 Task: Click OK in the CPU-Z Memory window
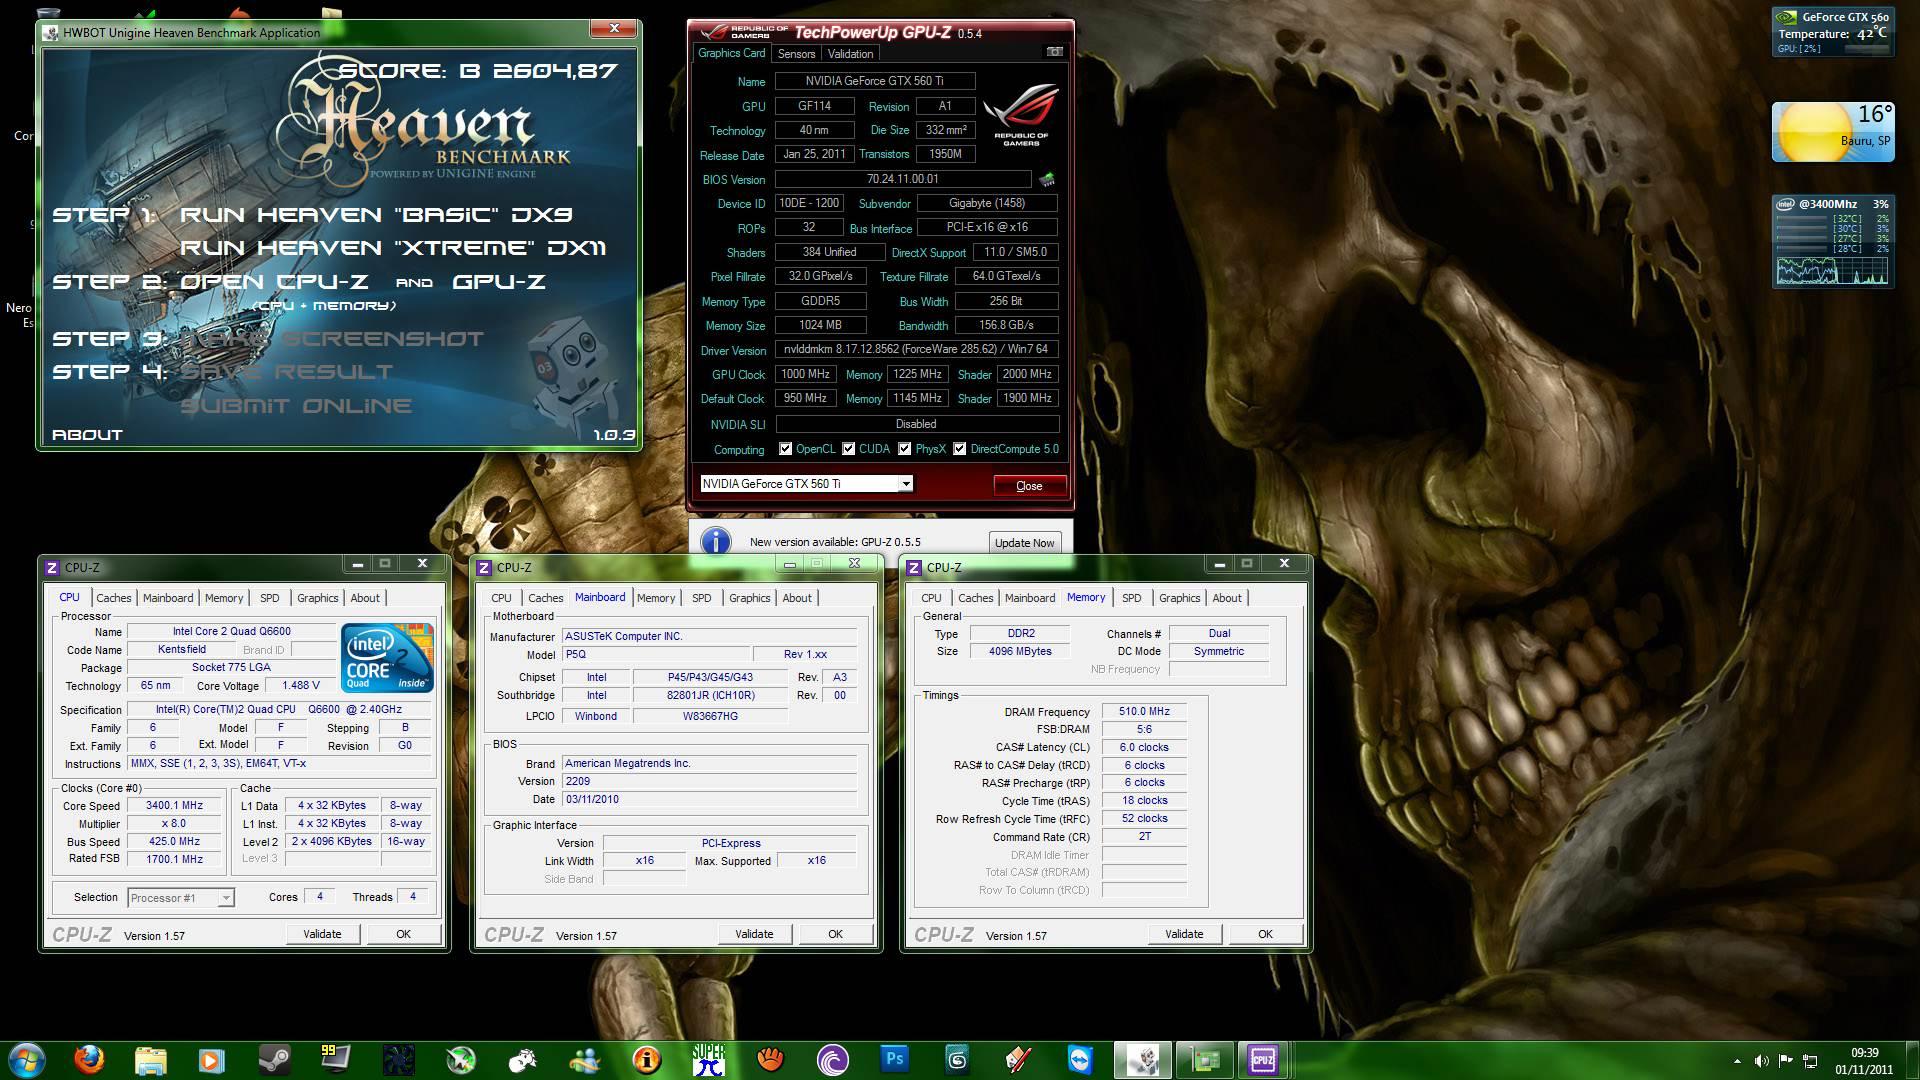1265,934
